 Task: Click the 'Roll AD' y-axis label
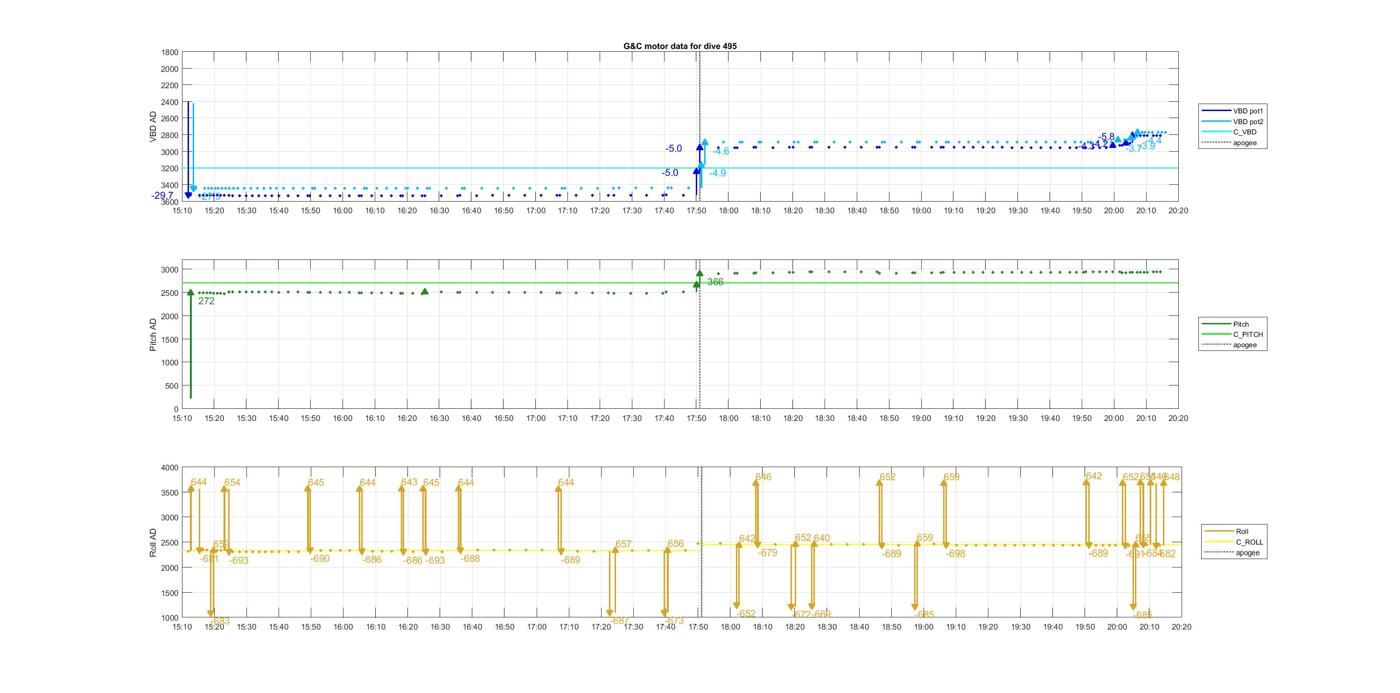154,542
